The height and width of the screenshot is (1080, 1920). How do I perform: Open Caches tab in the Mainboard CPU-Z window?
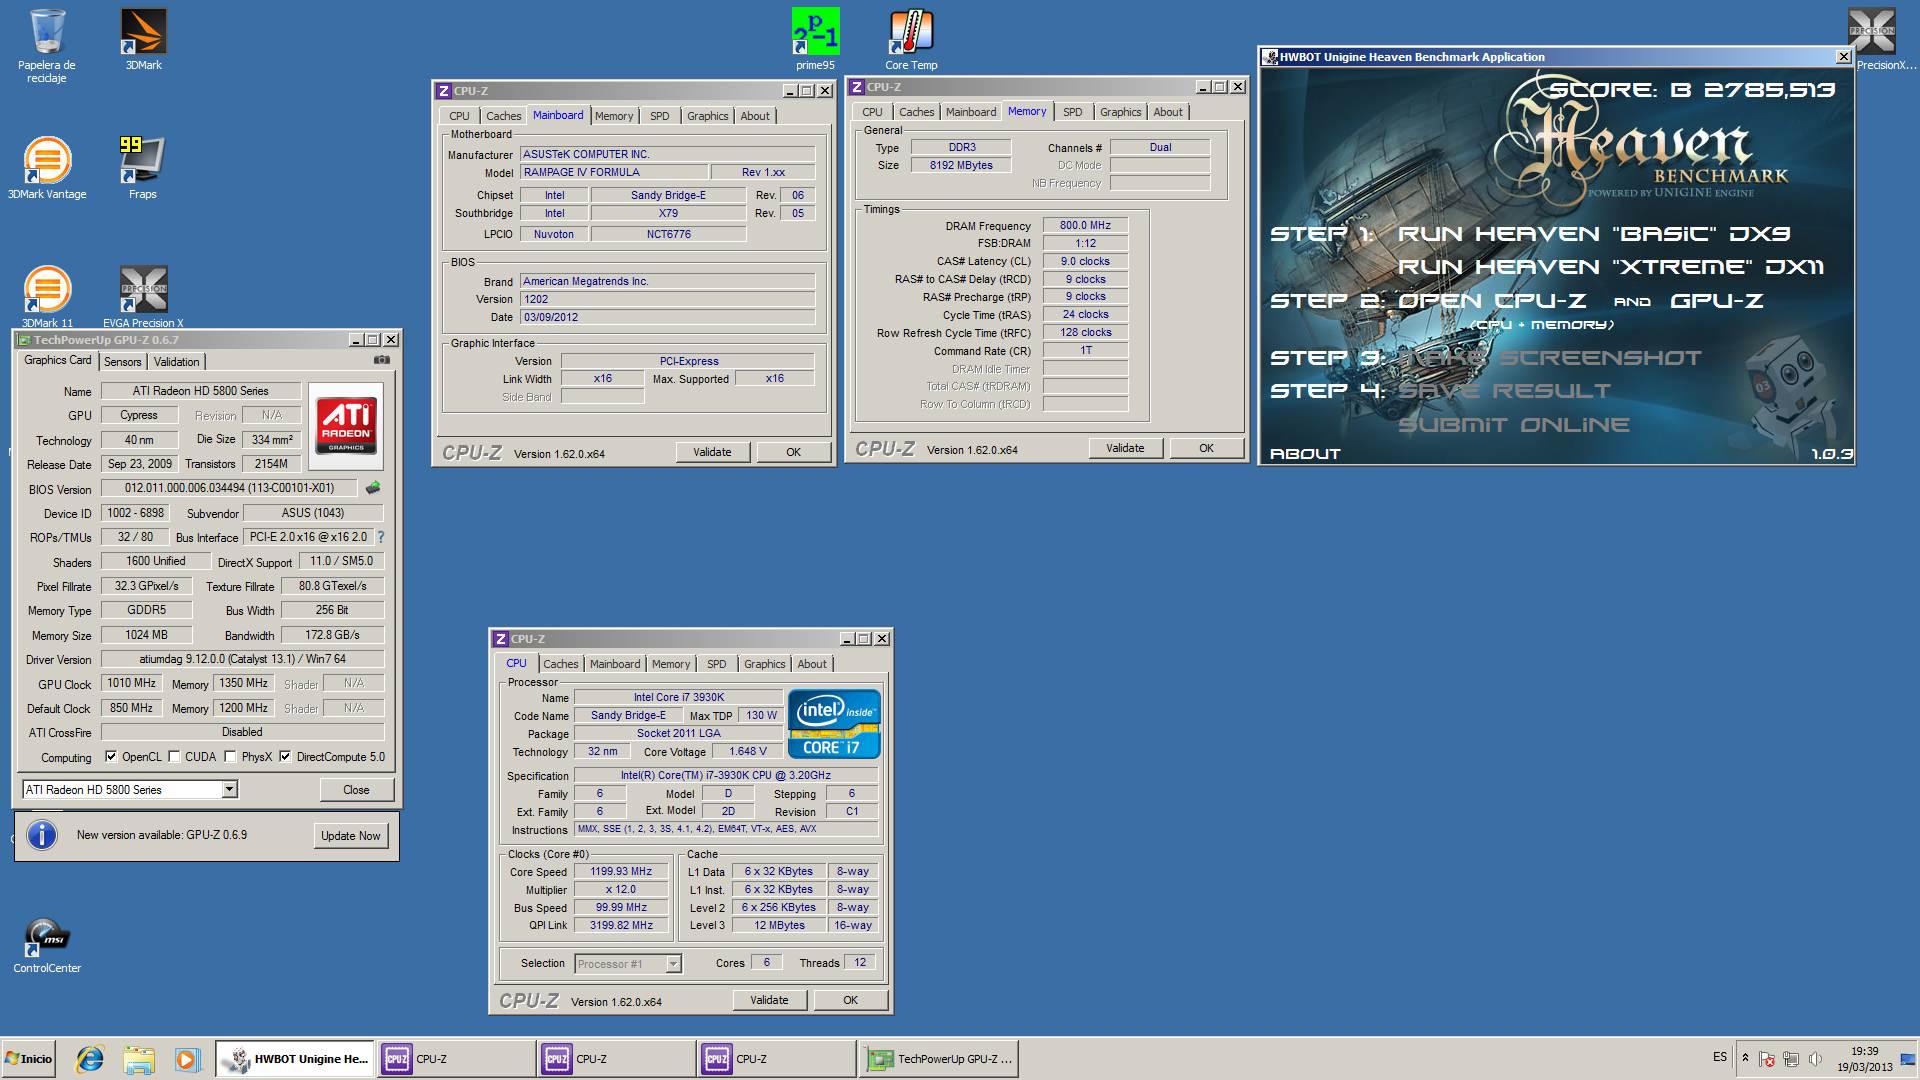503,116
